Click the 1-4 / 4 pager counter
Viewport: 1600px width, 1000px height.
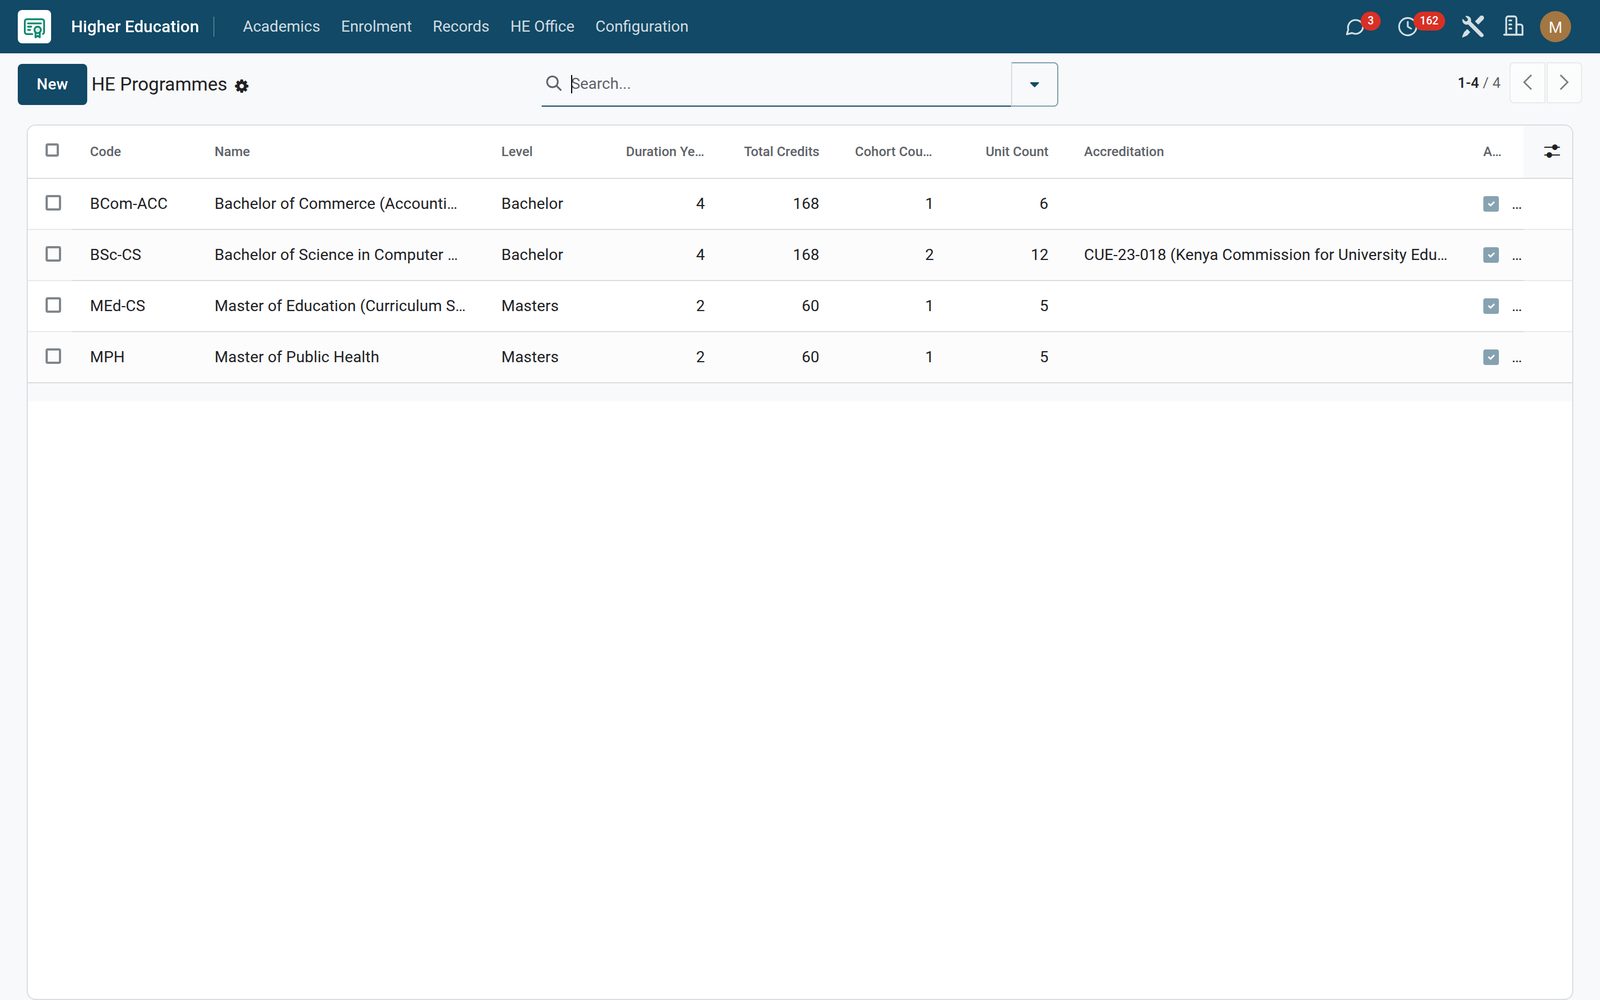click(x=1479, y=83)
